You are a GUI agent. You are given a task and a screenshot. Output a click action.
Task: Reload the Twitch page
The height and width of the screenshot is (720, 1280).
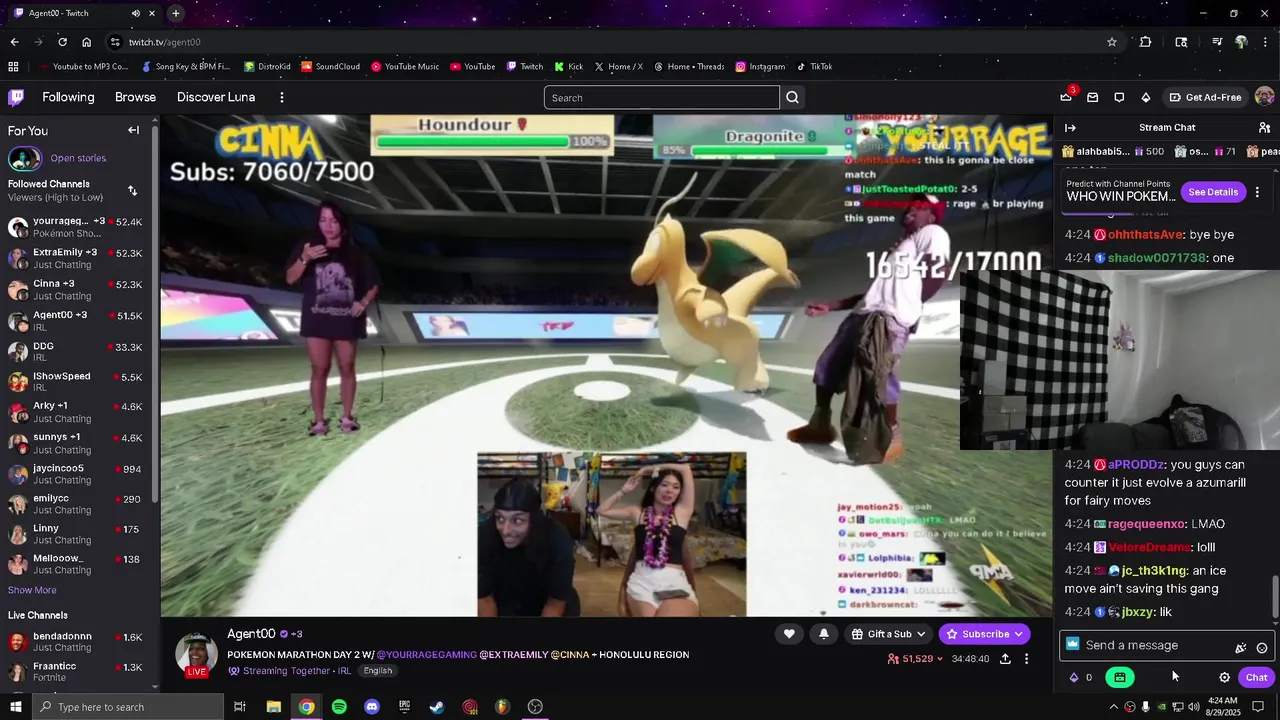pos(62,42)
